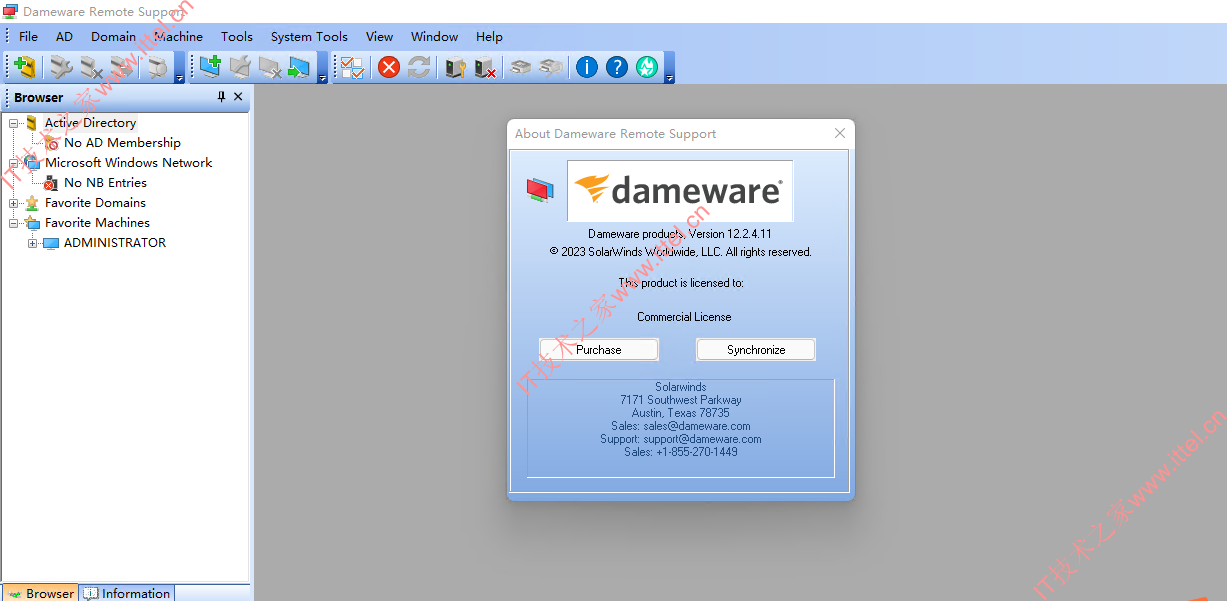This screenshot has width=1227, height=601.
Task: Click the grey monitor icon with X
Action: click(x=269, y=67)
